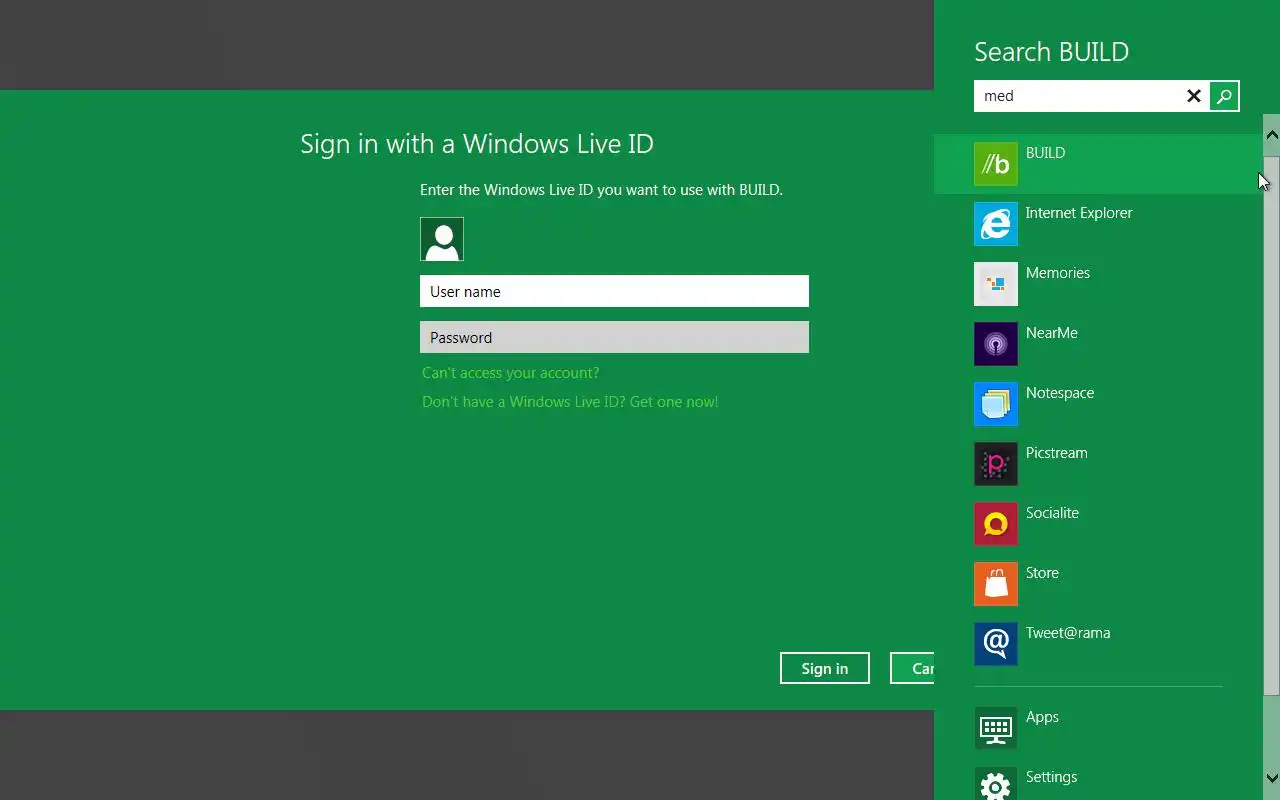Click the search magnifier button
The width and height of the screenshot is (1280, 800).
pos(1224,96)
